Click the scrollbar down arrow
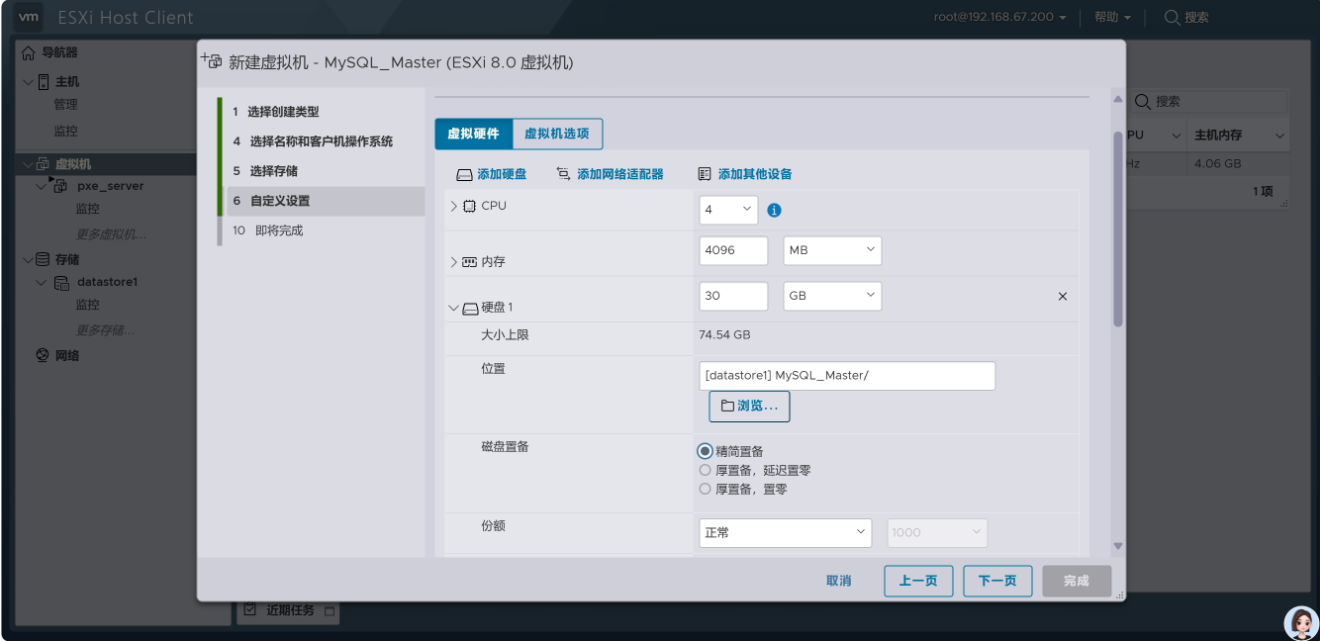 click(1118, 546)
